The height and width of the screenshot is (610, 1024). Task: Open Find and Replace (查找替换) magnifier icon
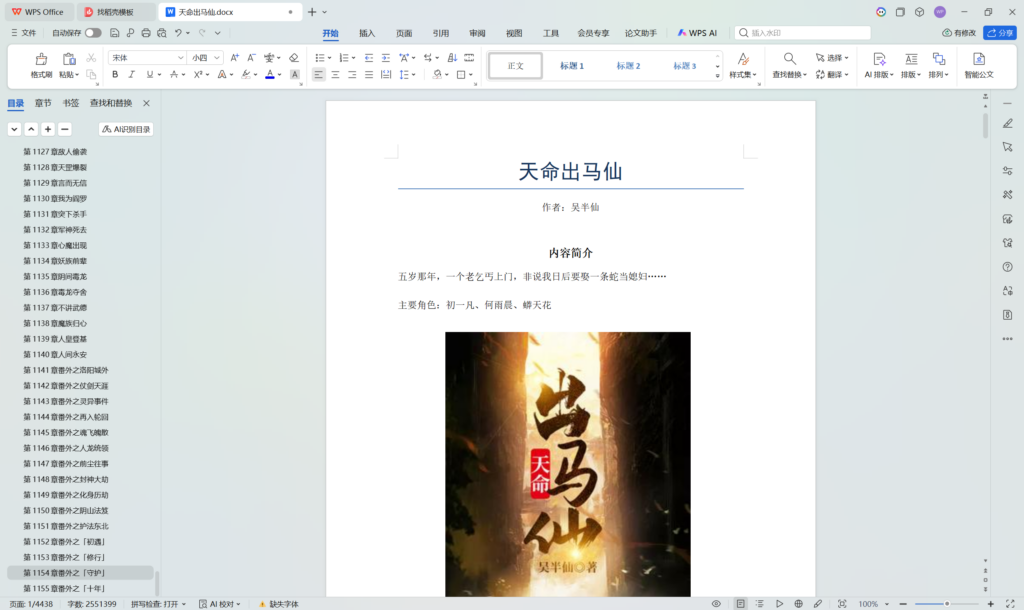[789, 59]
